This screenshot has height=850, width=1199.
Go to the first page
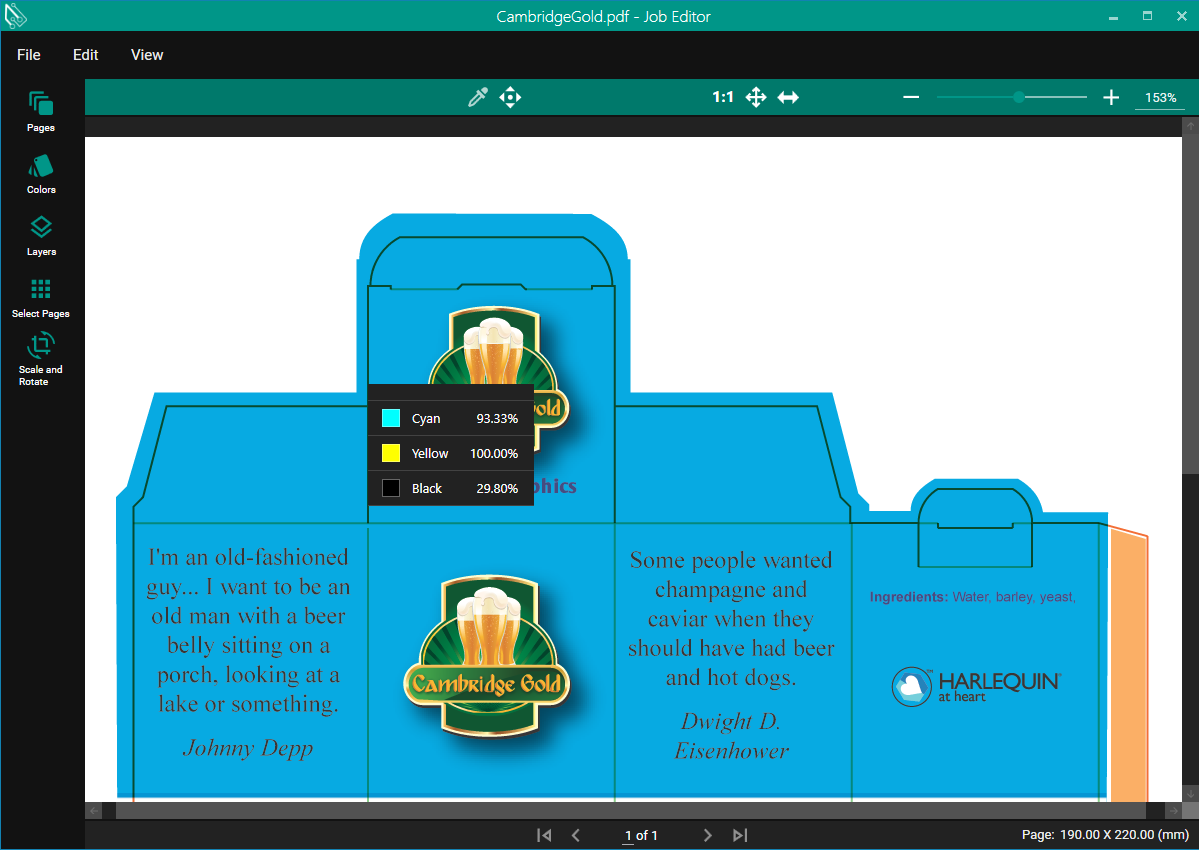544,835
